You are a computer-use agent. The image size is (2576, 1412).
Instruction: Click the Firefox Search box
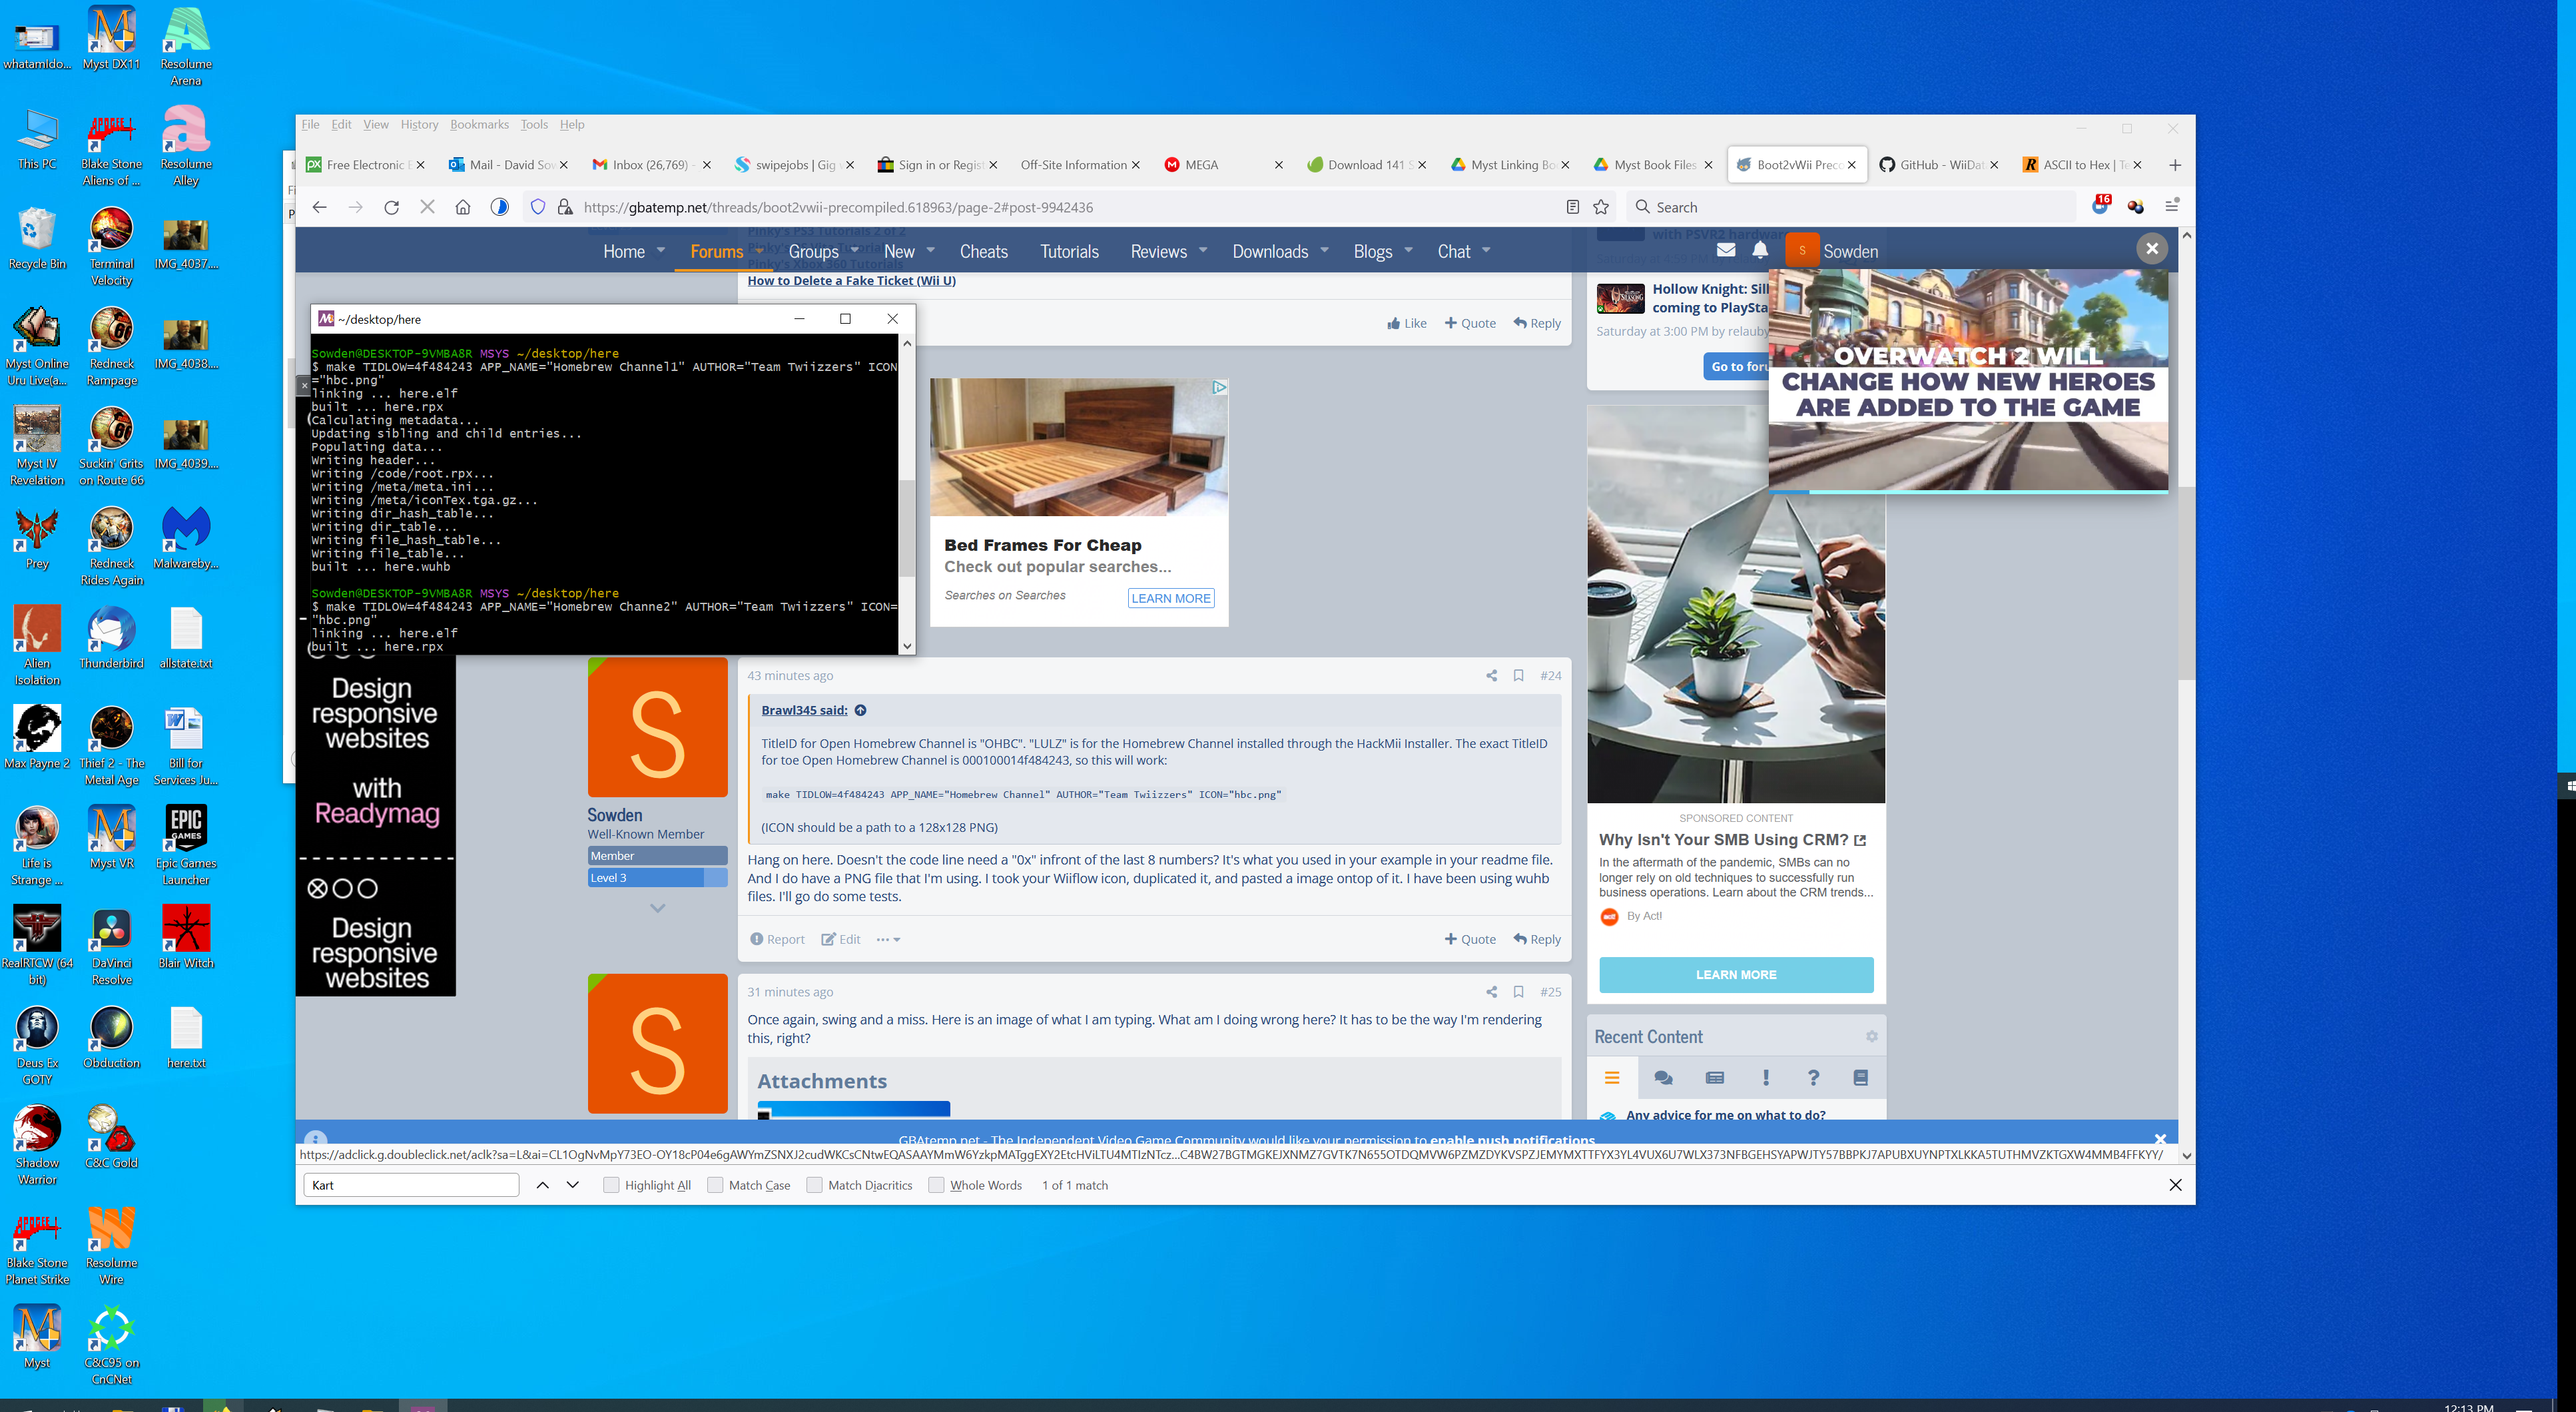click(1851, 207)
